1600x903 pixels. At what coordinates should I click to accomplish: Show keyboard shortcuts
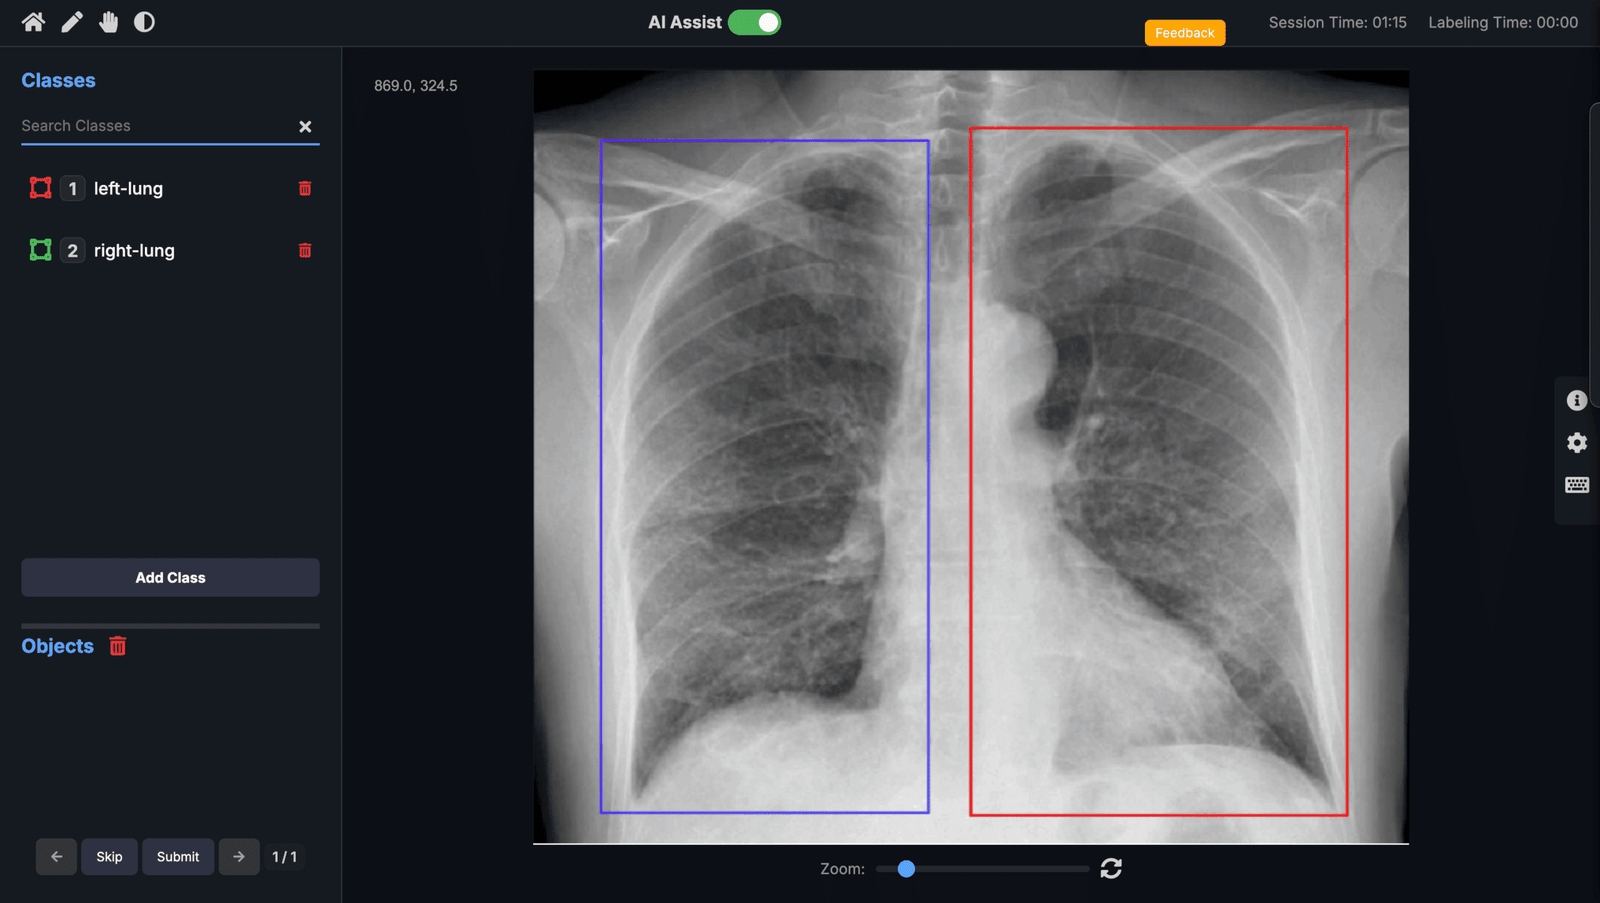(1576, 485)
